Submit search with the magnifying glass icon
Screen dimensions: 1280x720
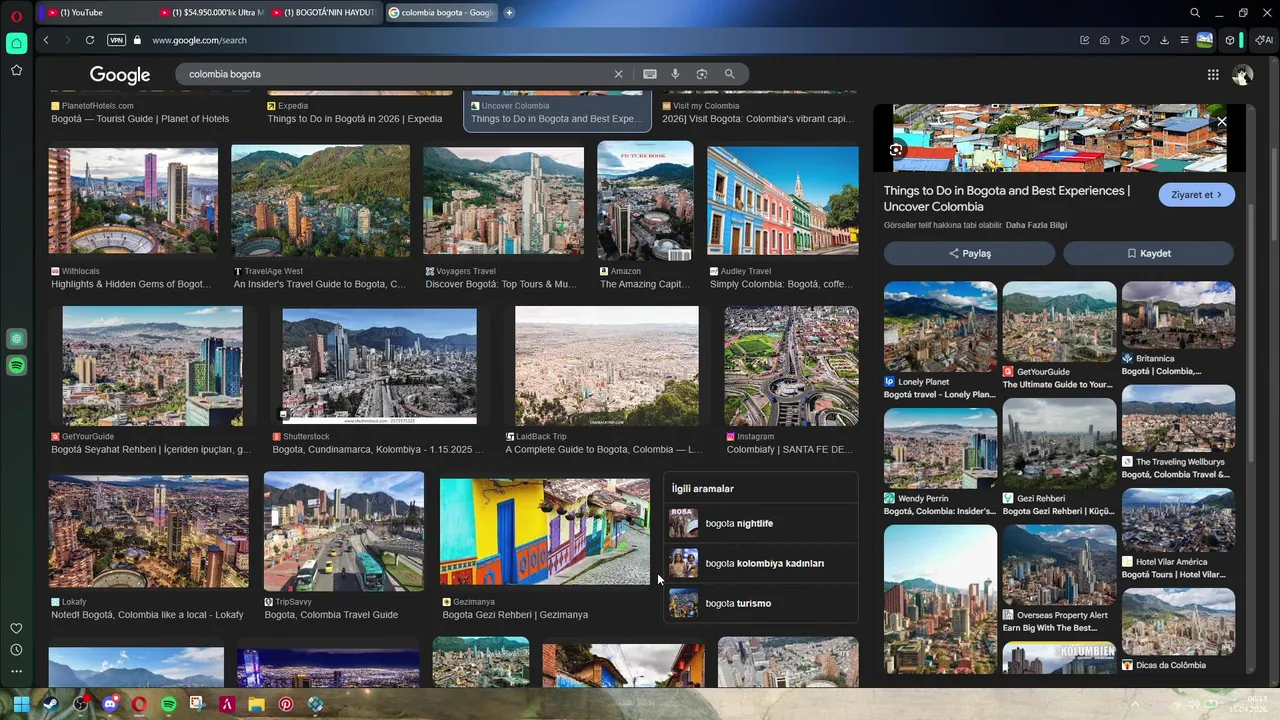tap(730, 74)
